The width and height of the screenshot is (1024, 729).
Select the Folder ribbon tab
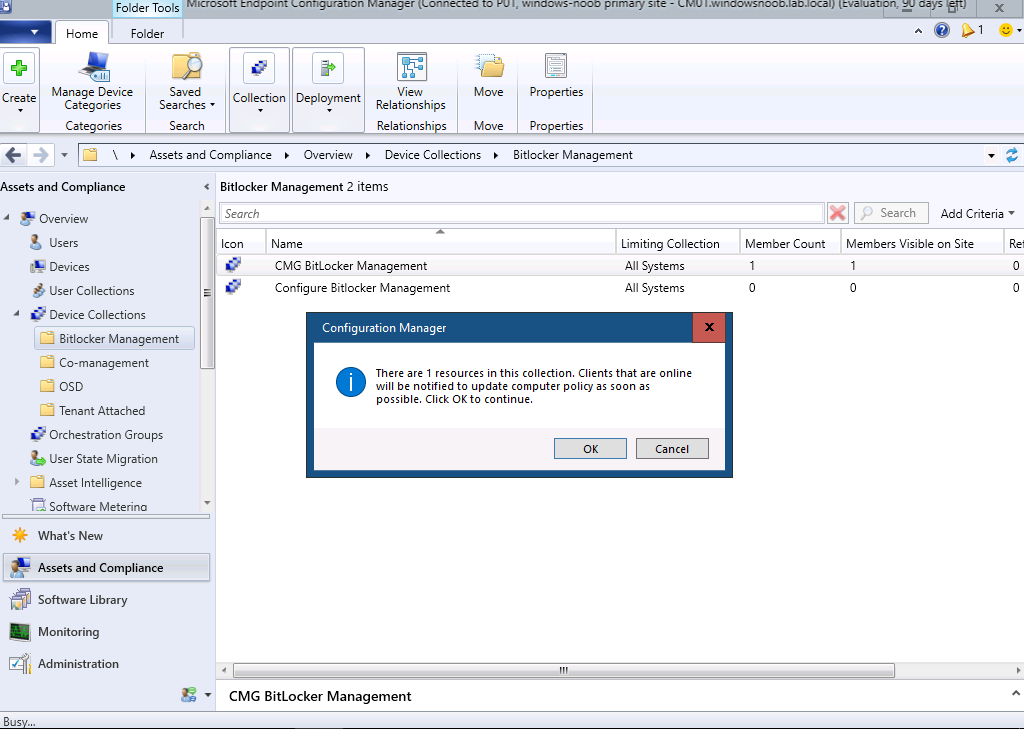tap(147, 33)
